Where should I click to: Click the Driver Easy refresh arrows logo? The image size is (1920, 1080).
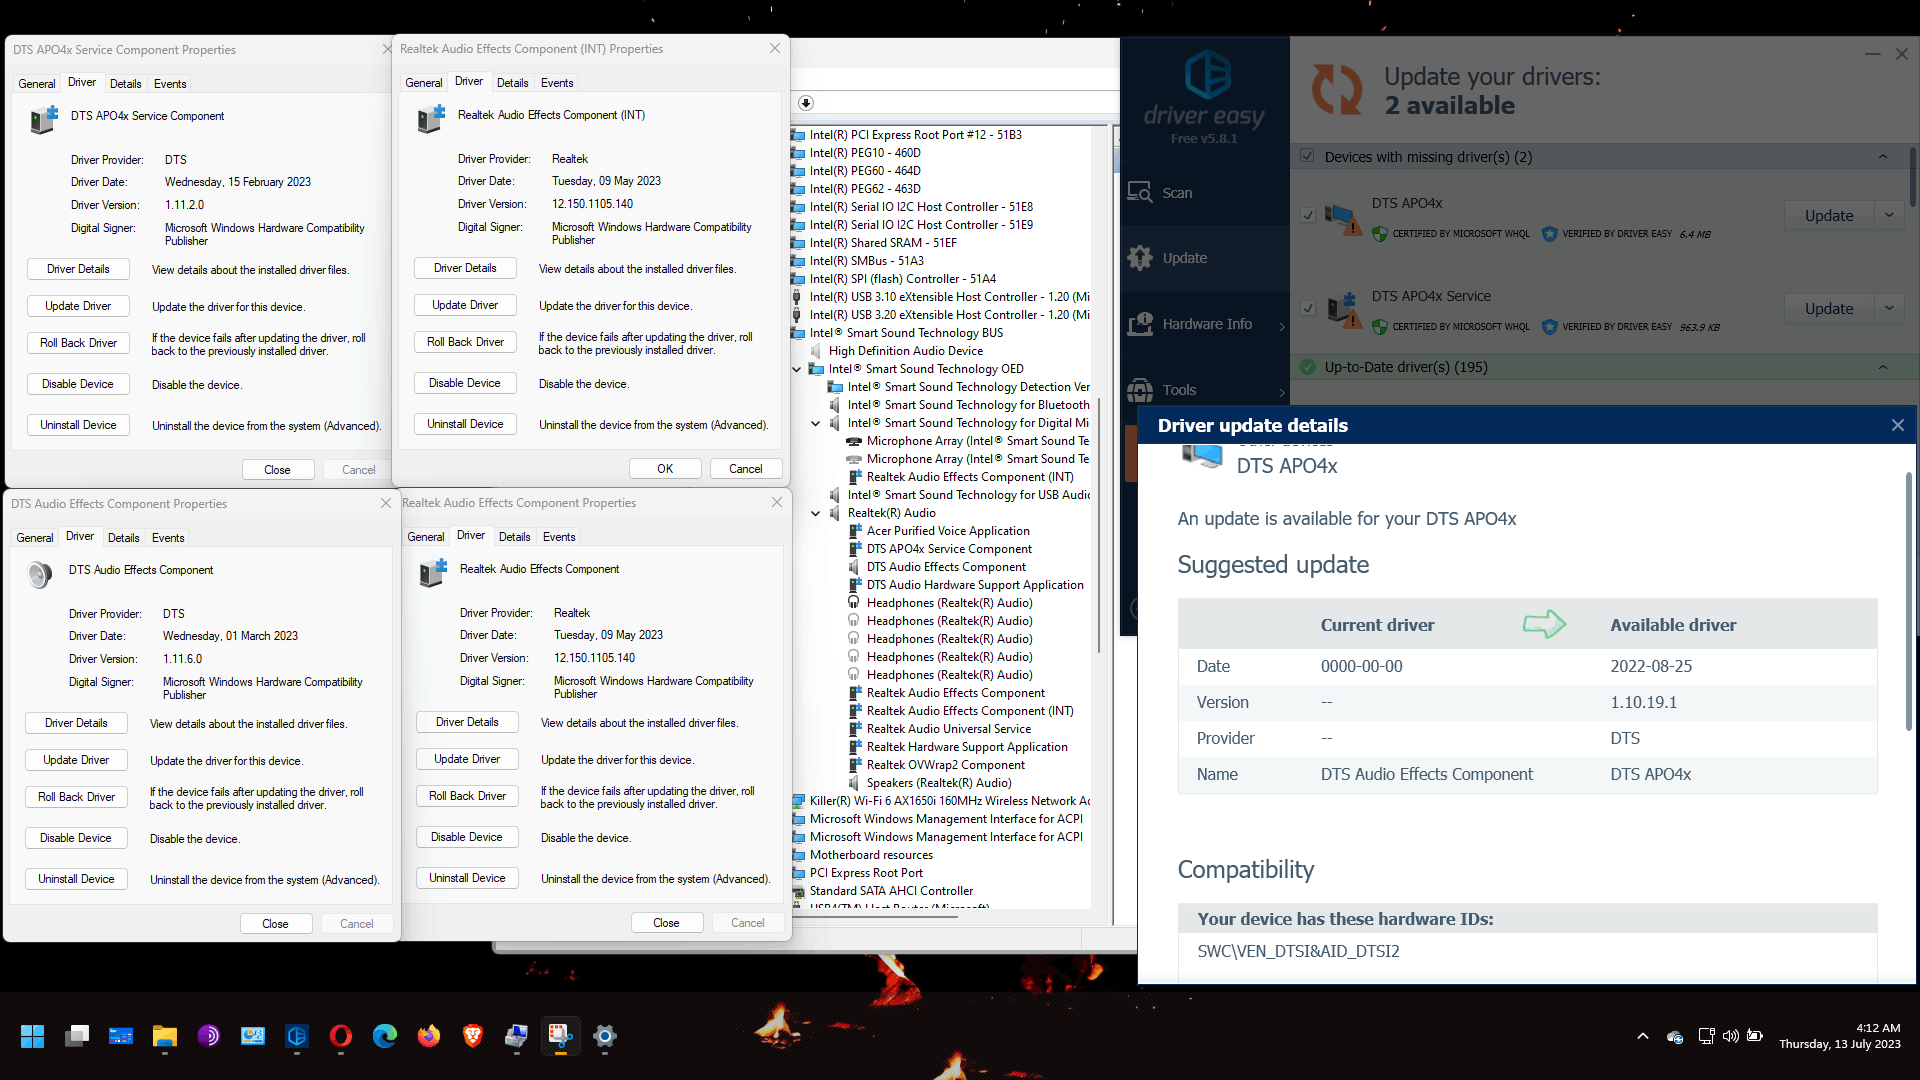1337,90
